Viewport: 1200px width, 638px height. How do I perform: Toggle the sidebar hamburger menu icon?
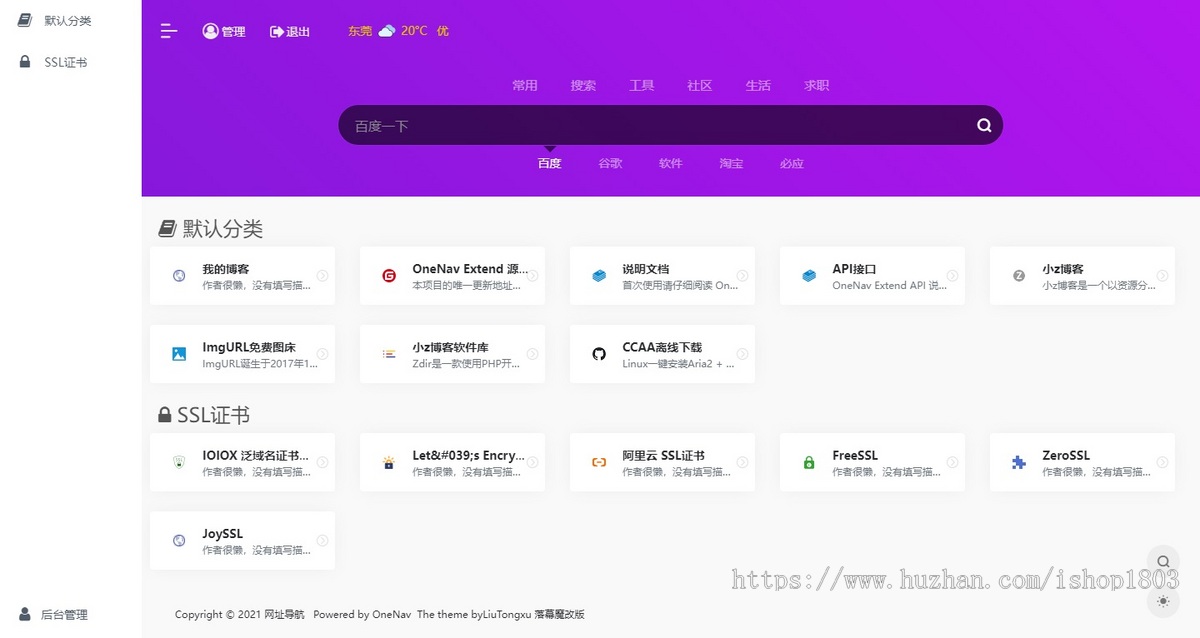click(169, 31)
